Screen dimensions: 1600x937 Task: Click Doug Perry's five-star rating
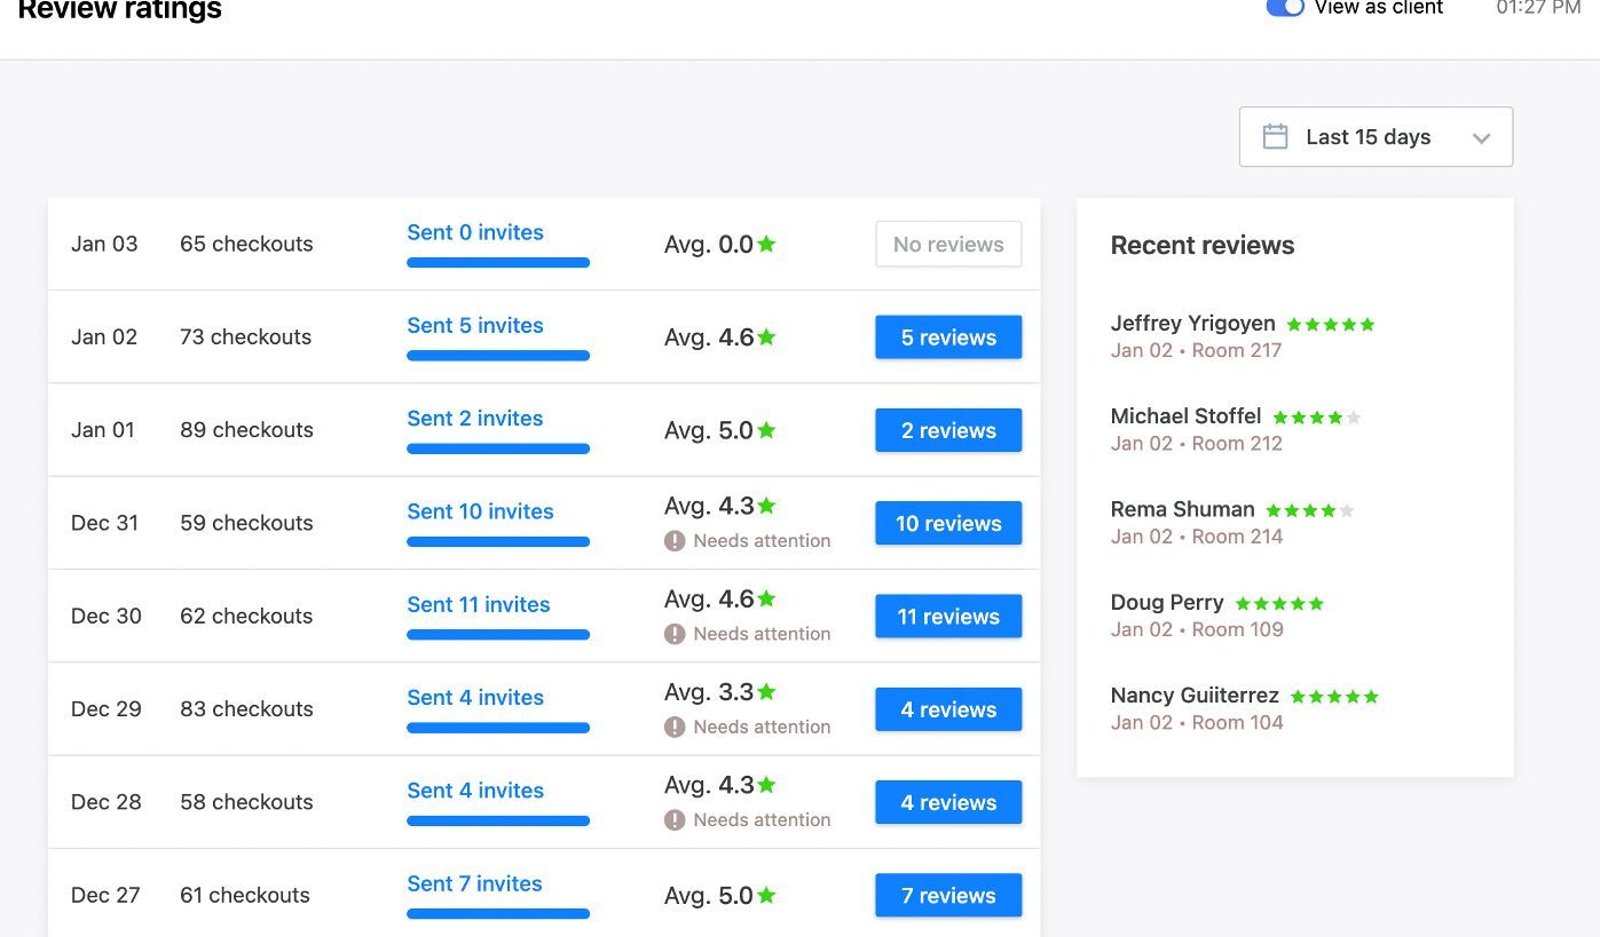click(1280, 603)
